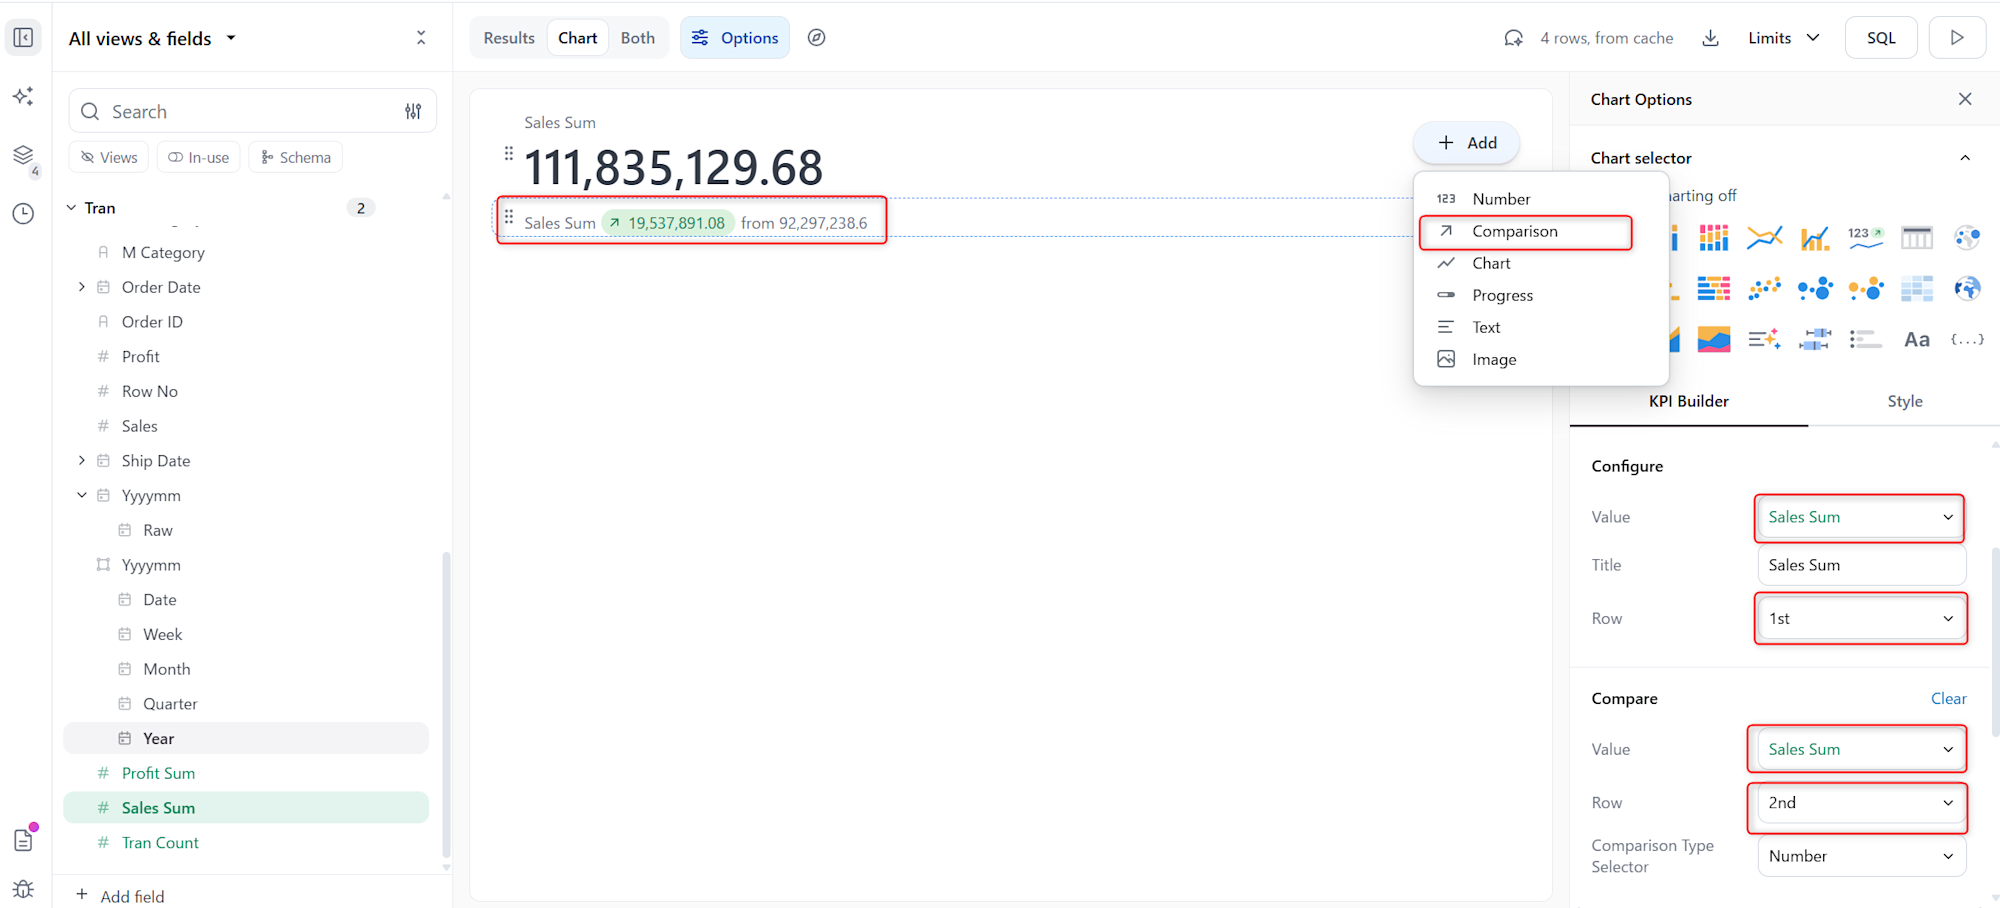The height and width of the screenshot is (908, 2000).
Task: Select the filled globe map chart type
Action: pyautogui.click(x=1967, y=289)
